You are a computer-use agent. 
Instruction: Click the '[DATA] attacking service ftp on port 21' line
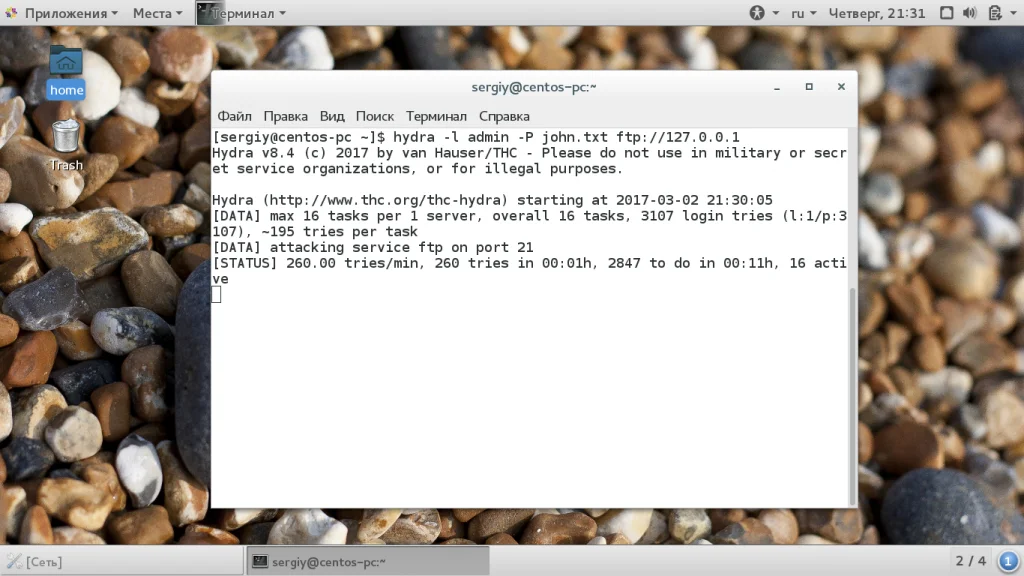373,248
